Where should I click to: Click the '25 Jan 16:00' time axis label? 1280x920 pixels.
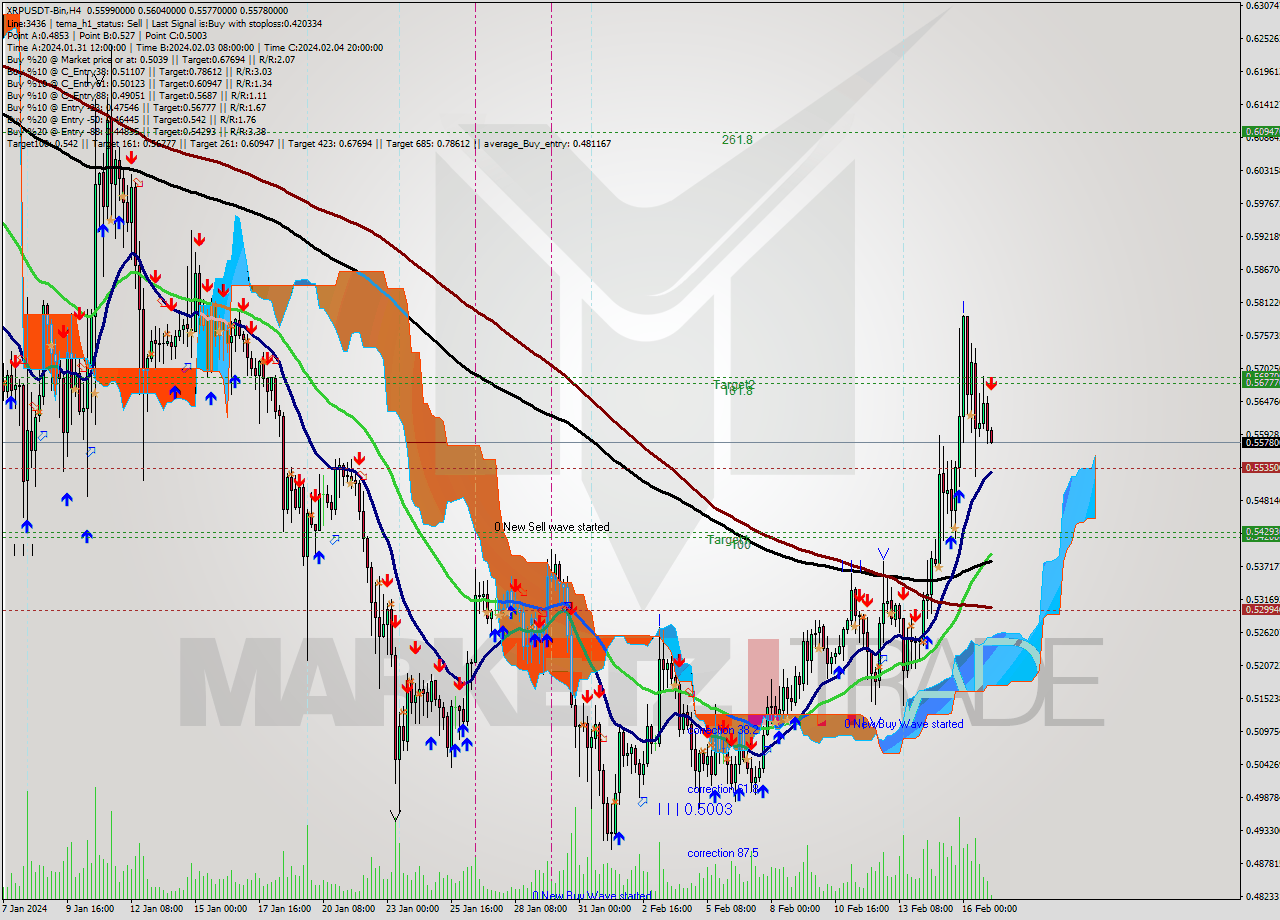476,910
